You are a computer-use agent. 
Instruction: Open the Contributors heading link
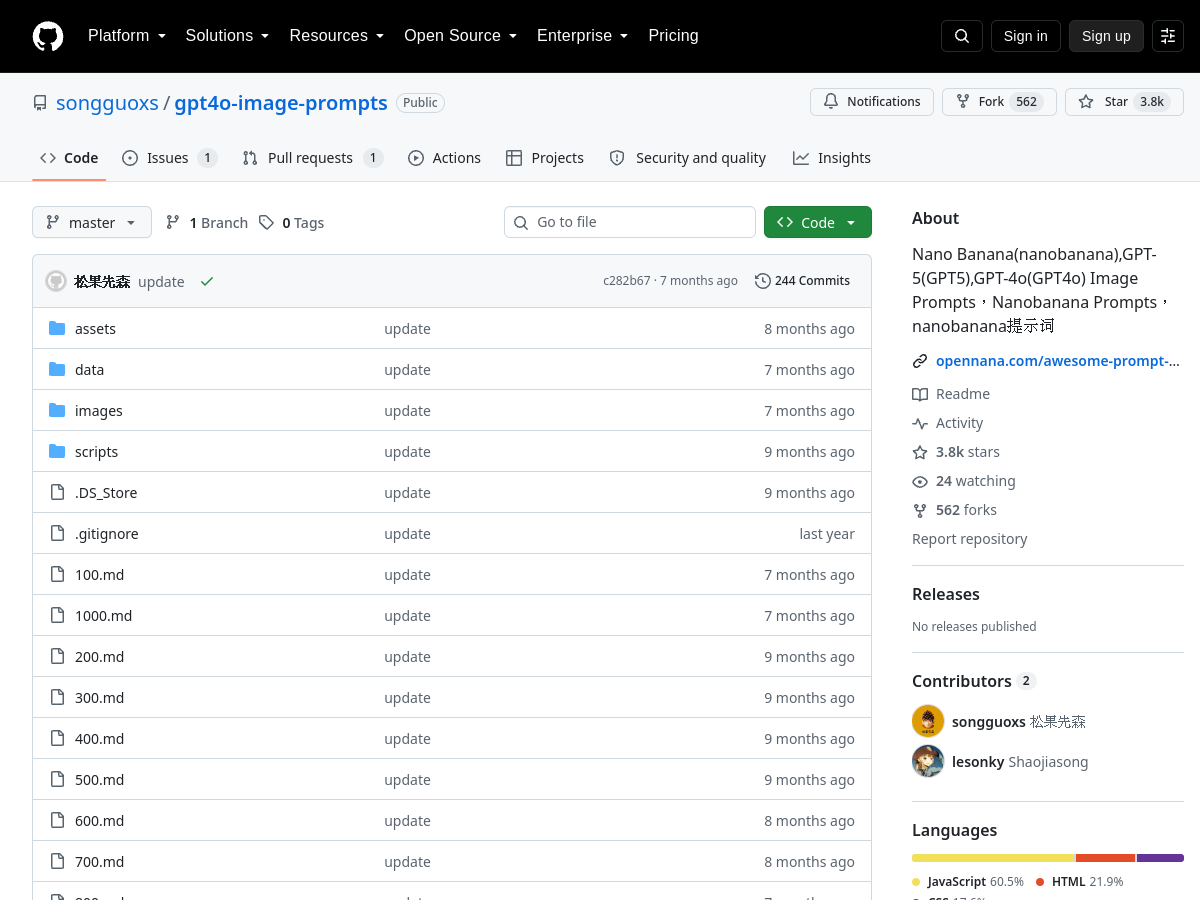974,681
